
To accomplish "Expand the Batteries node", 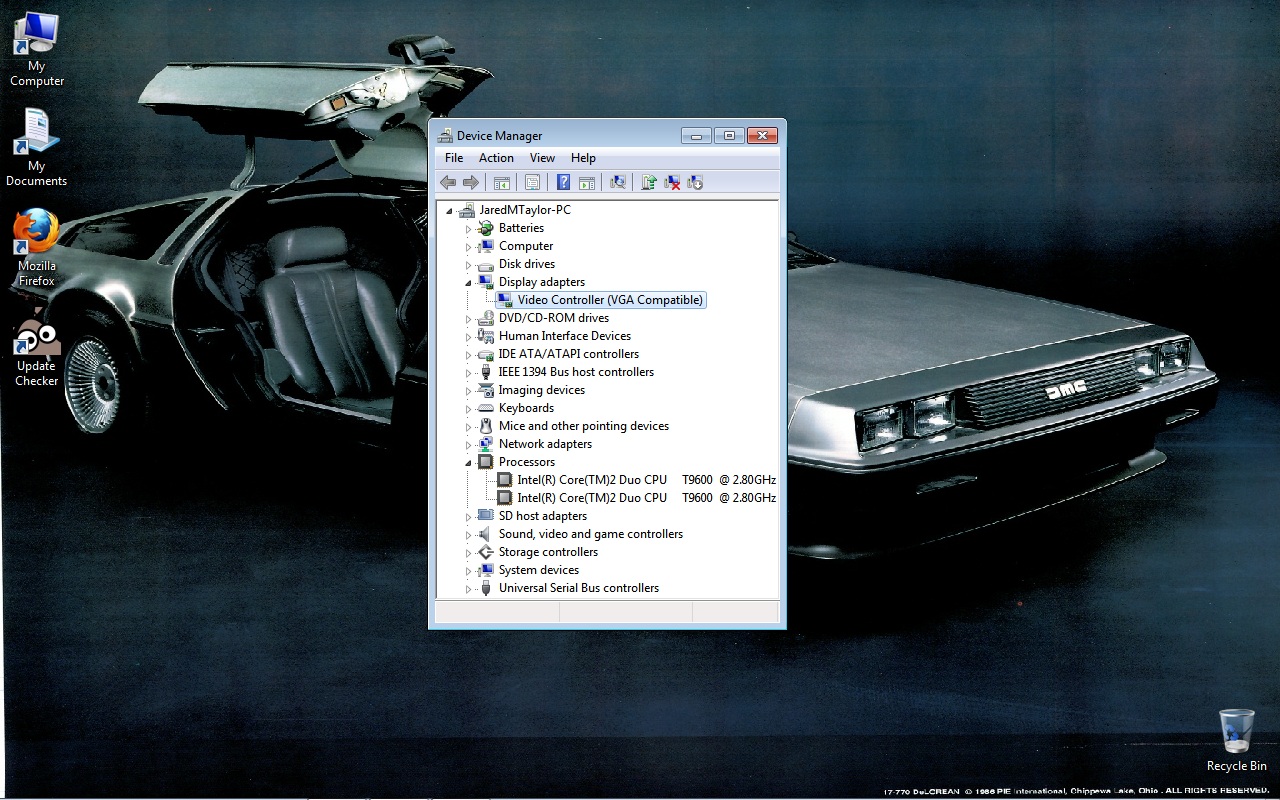I will point(468,229).
